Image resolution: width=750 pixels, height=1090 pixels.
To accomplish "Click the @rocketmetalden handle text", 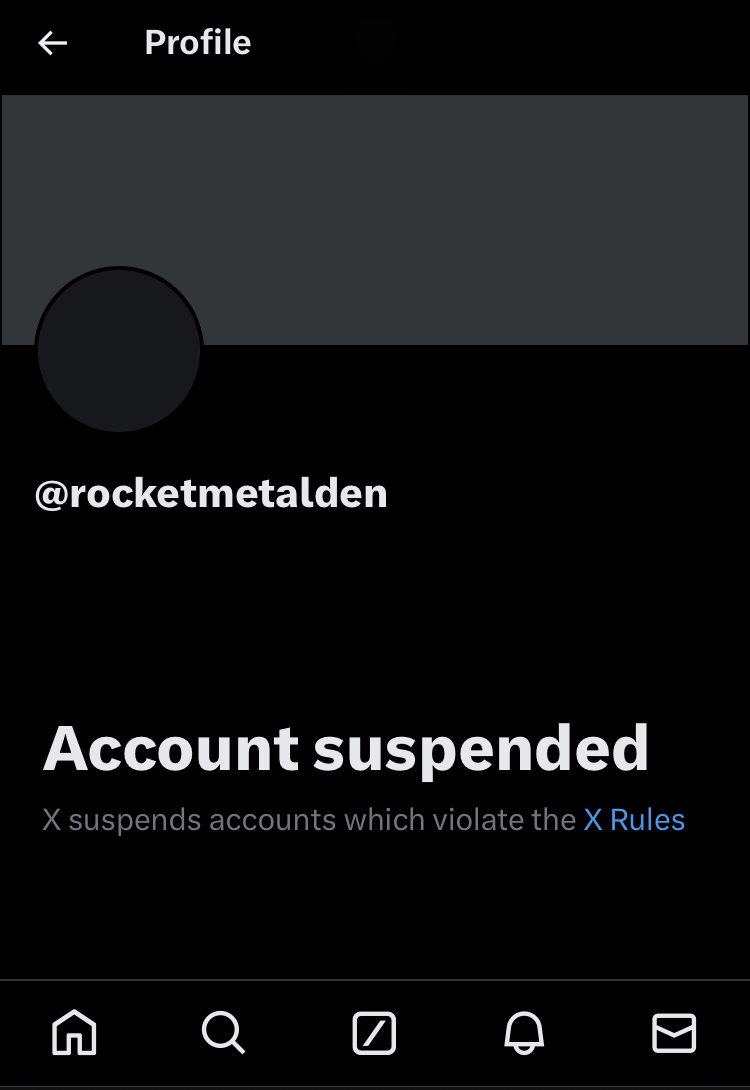I will (x=211, y=494).
